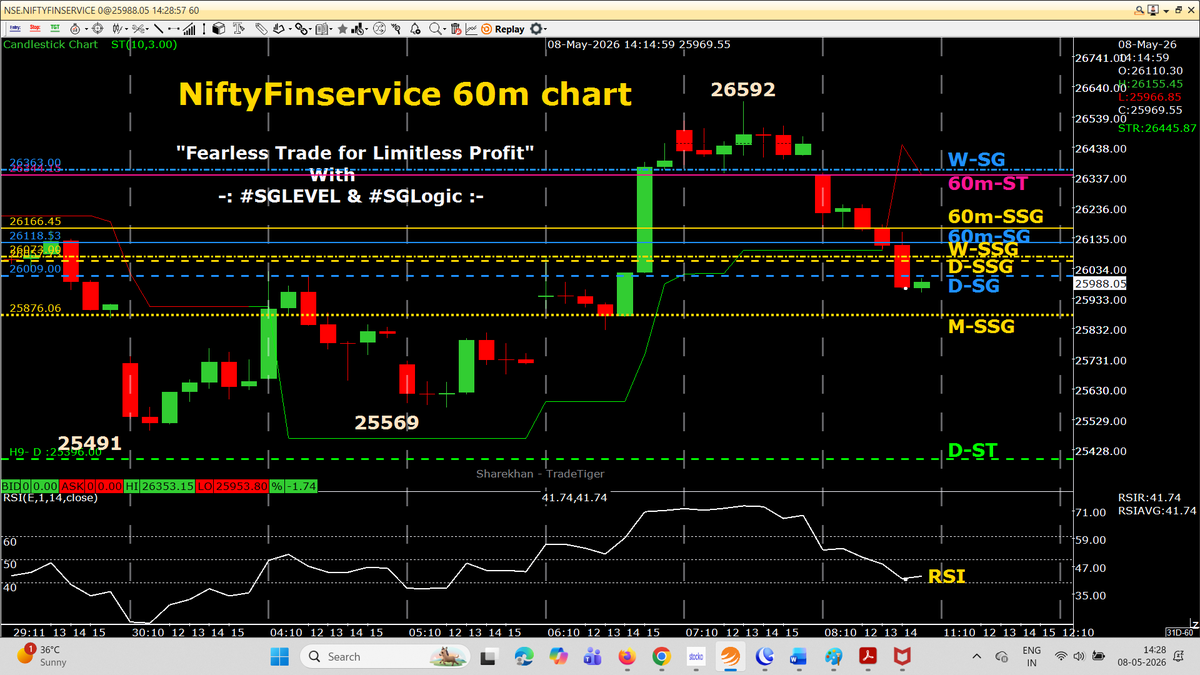Screen dimensions: 1200x675
Task: Click the eraser/tag icon in toolbar
Action: (260, 29)
